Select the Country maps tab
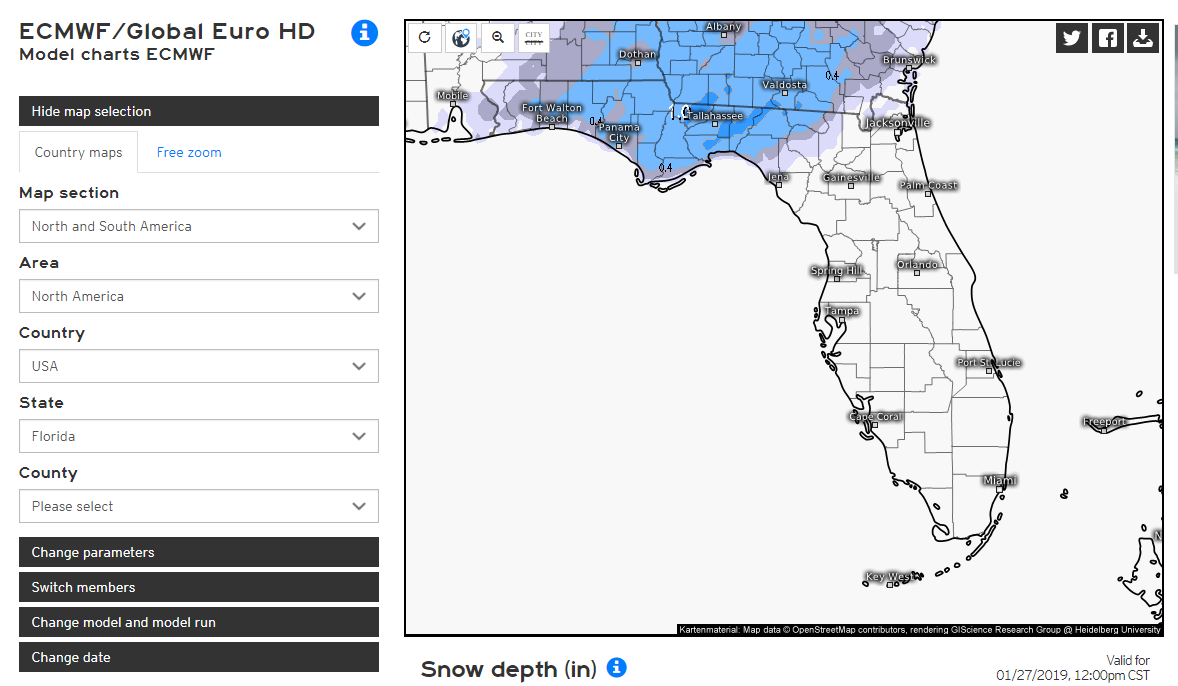Image resolution: width=1178 pixels, height=686 pixels. coord(78,153)
